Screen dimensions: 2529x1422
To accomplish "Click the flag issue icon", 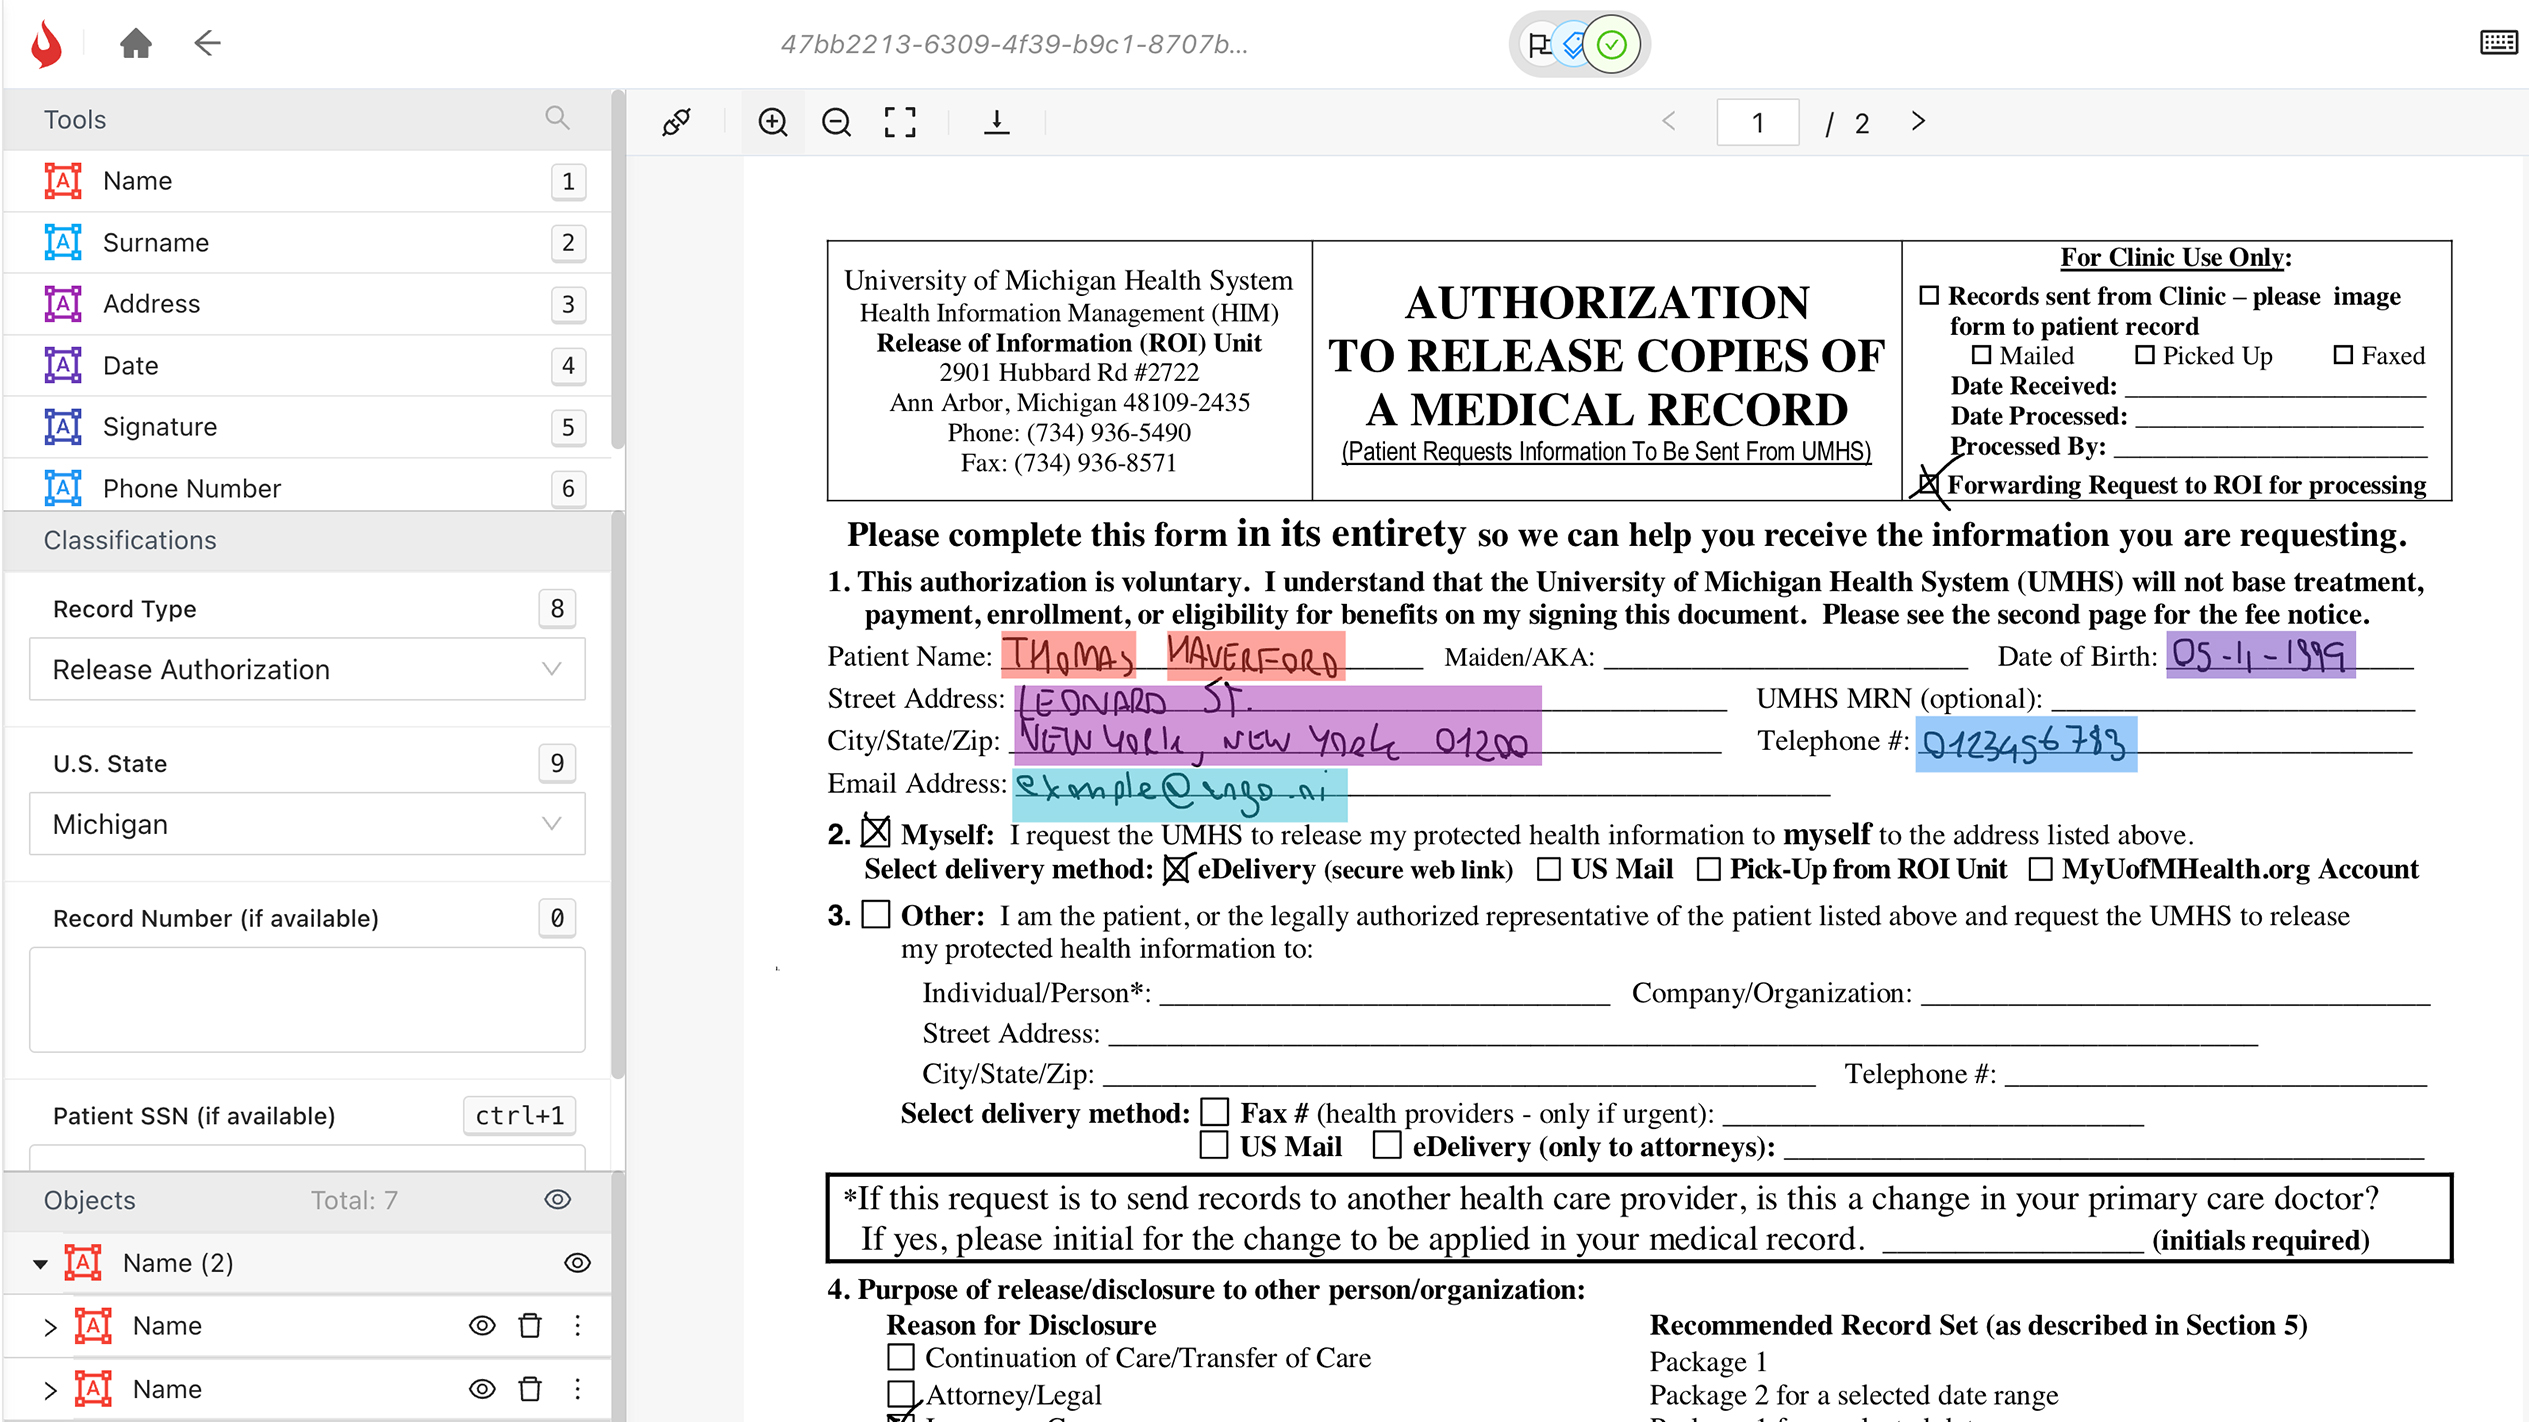I will (1540, 45).
